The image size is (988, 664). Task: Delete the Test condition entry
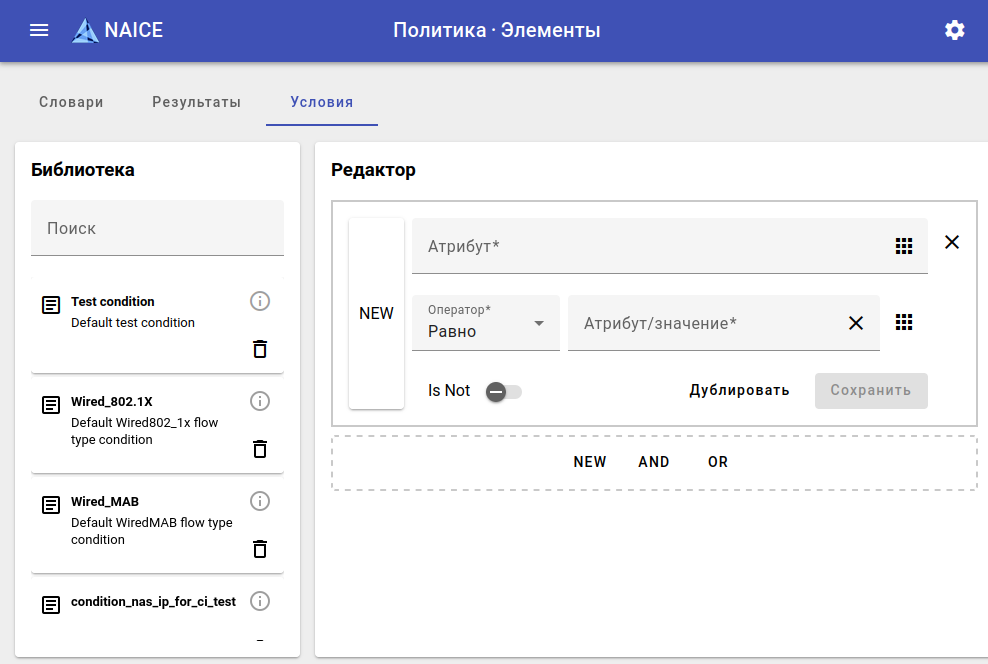pyautogui.click(x=260, y=349)
